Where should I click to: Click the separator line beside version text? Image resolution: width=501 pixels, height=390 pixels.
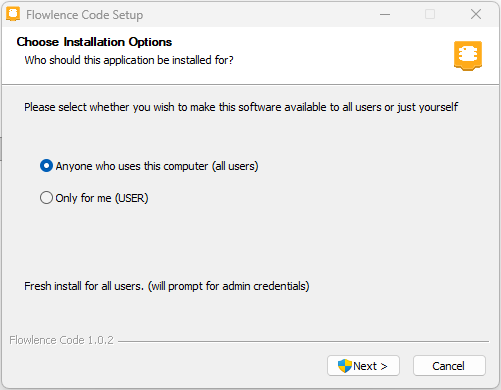[x=303, y=341]
